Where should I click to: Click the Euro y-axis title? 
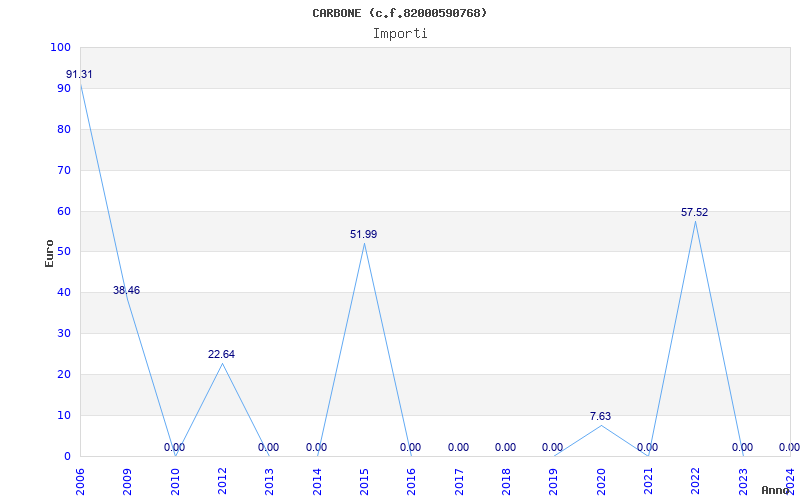point(49,253)
